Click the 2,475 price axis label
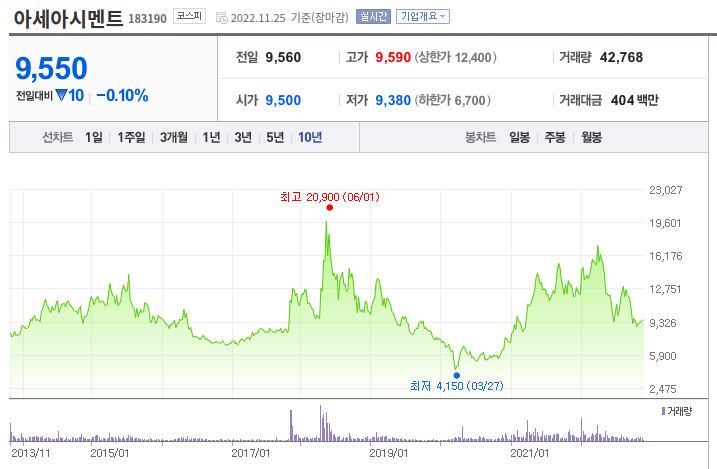This screenshot has width=717, height=469. point(663,389)
